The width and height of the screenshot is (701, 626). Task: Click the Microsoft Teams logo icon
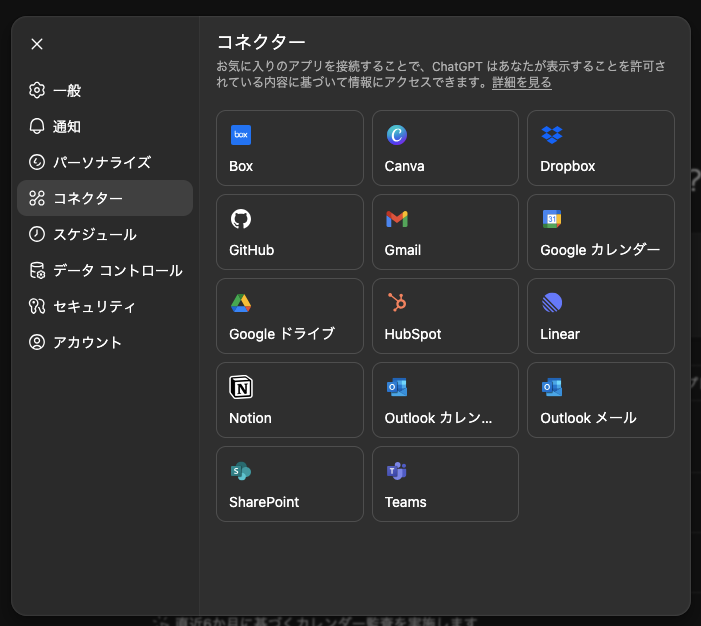(x=397, y=471)
